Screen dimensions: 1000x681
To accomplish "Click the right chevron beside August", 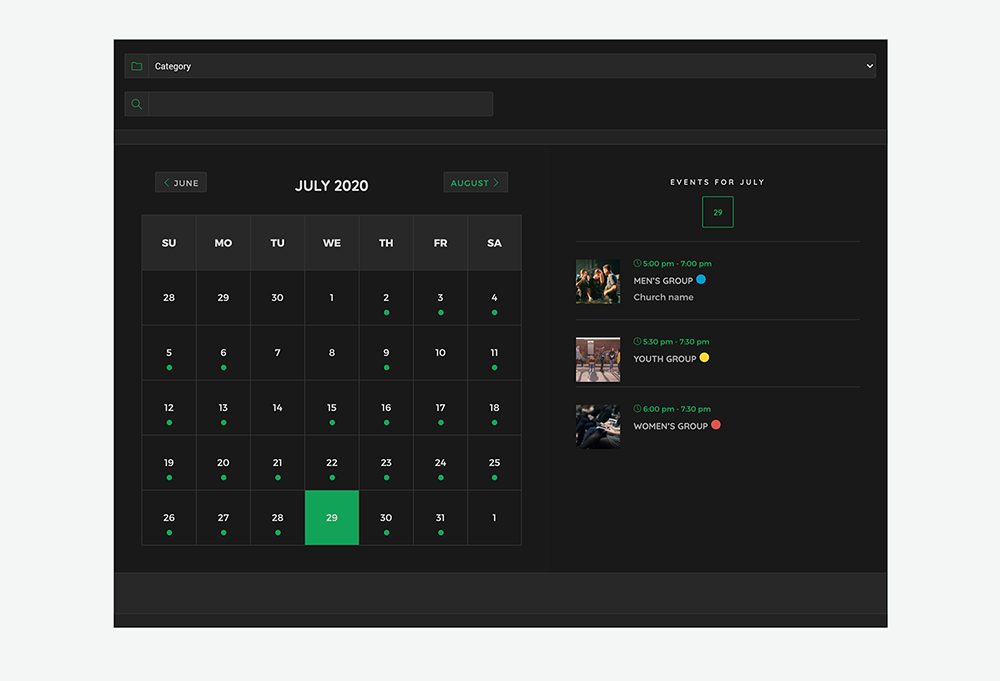I will (496, 183).
